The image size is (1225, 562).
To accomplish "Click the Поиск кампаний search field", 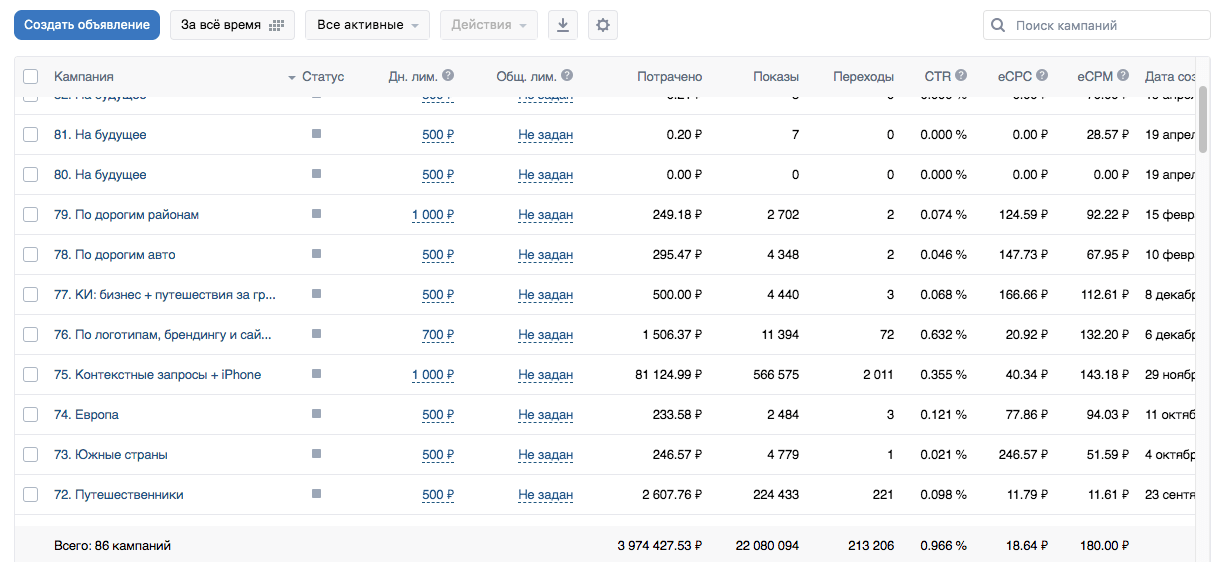I will [1105, 25].
